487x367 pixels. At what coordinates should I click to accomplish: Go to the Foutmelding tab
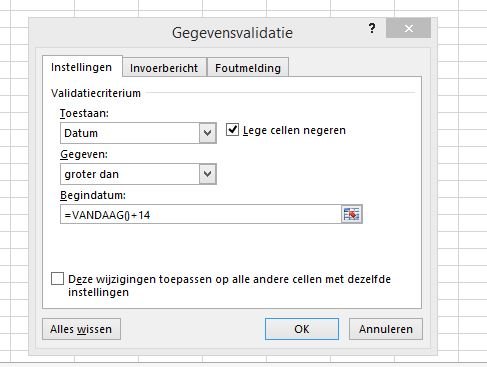click(x=248, y=68)
